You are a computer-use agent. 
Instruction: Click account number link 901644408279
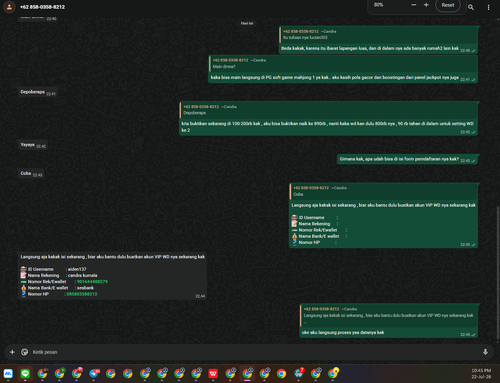point(92,282)
